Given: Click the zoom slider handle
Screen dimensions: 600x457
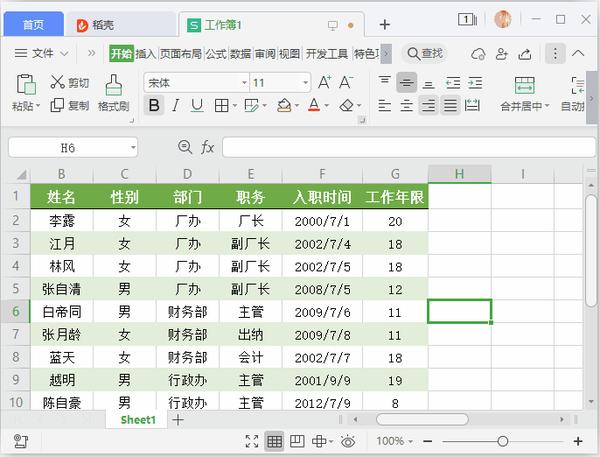Looking at the screenshot, I should tap(503, 442).
